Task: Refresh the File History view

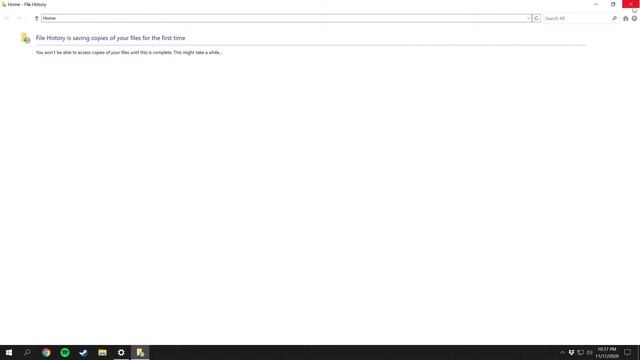Action: click(537, 18)
